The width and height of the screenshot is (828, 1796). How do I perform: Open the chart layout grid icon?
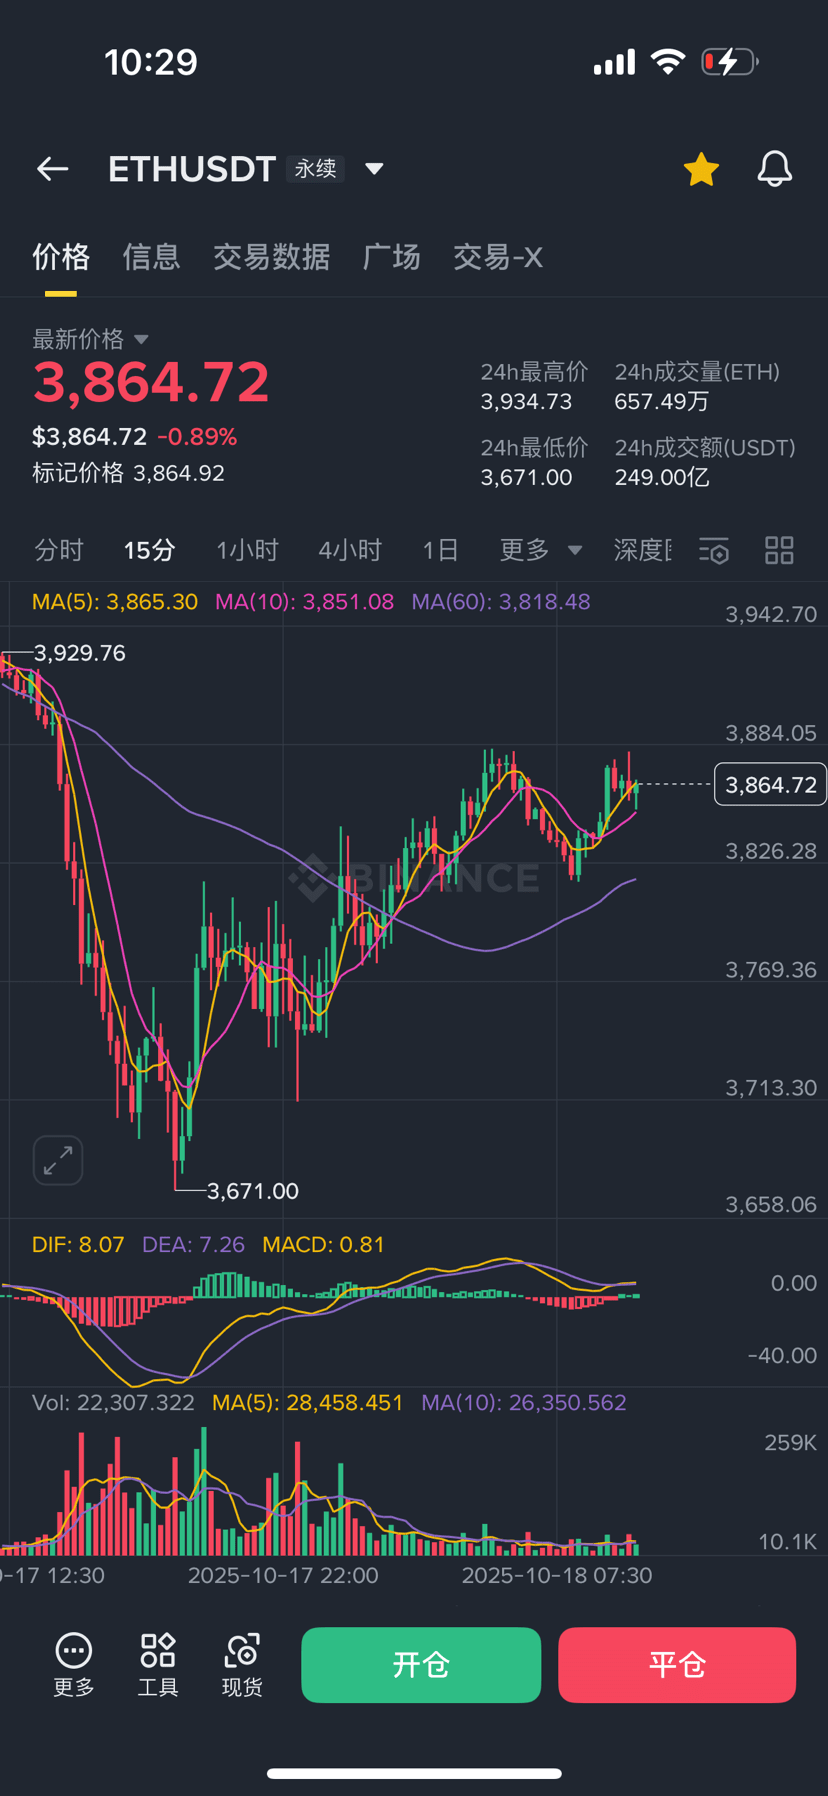[779, 550]
